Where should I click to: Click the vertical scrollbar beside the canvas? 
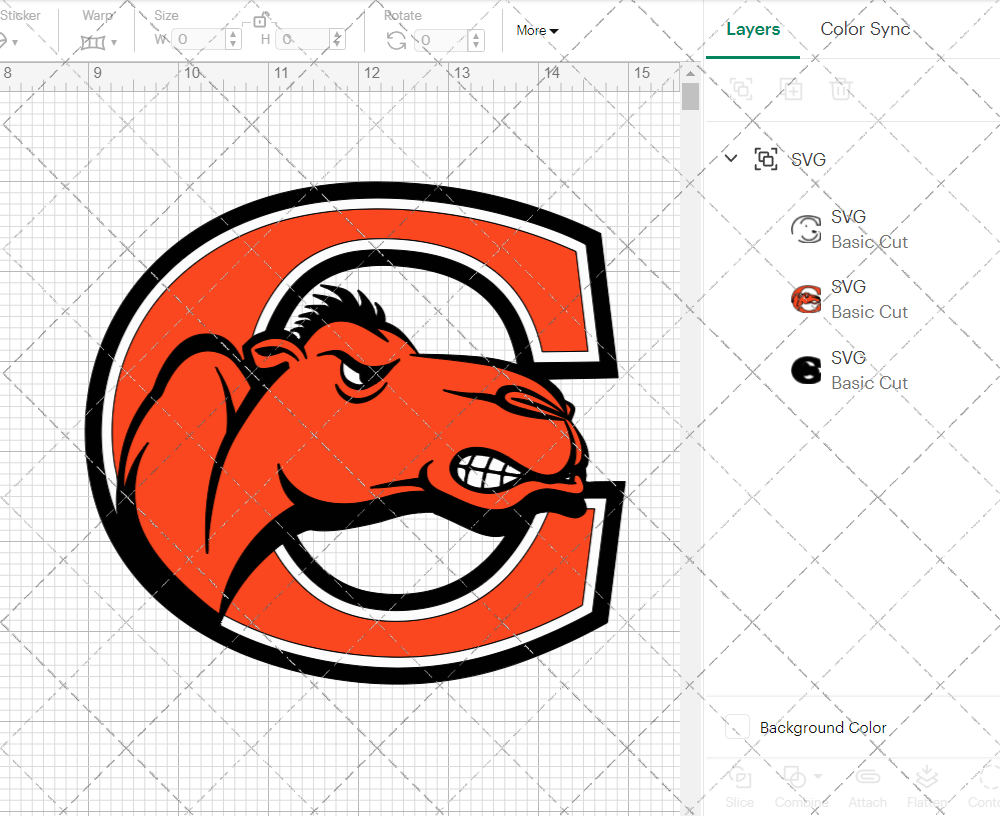pos(689,95)
